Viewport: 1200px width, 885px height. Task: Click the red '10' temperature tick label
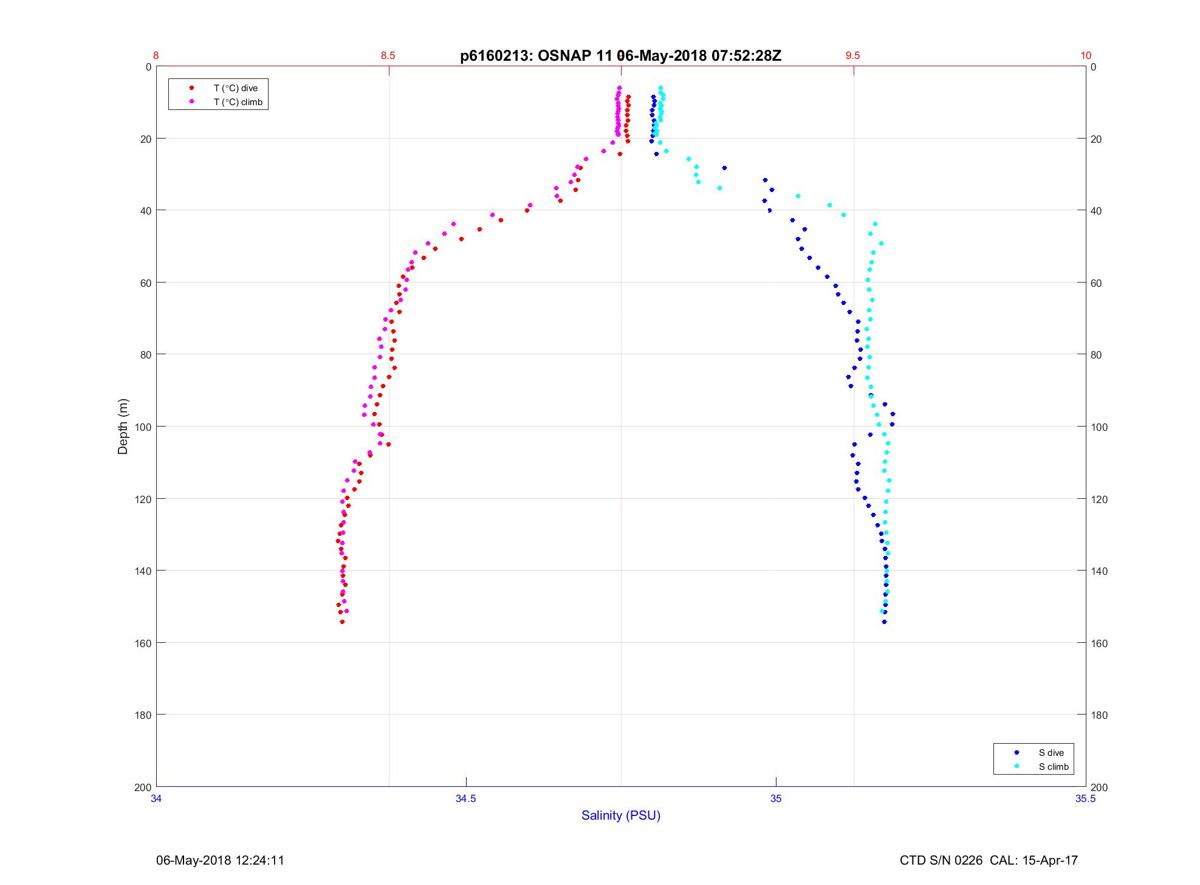pos(1085,56)
